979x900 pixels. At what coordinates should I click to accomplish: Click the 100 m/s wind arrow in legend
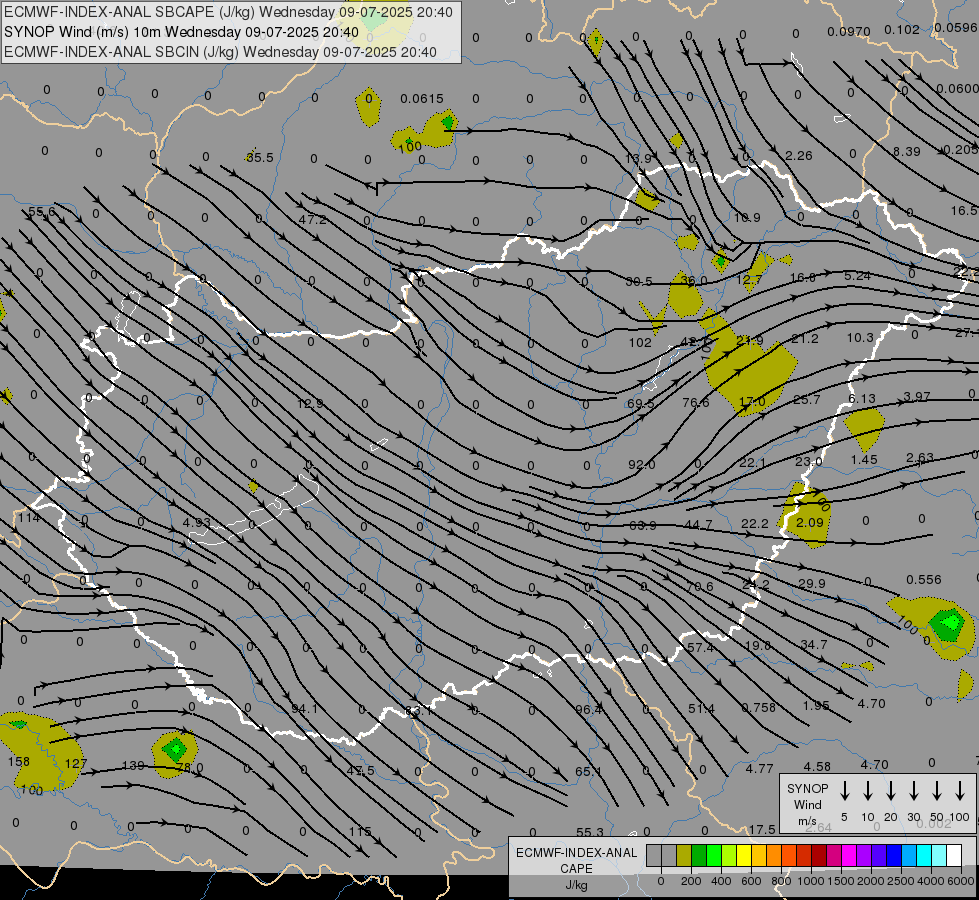(960, 790)
